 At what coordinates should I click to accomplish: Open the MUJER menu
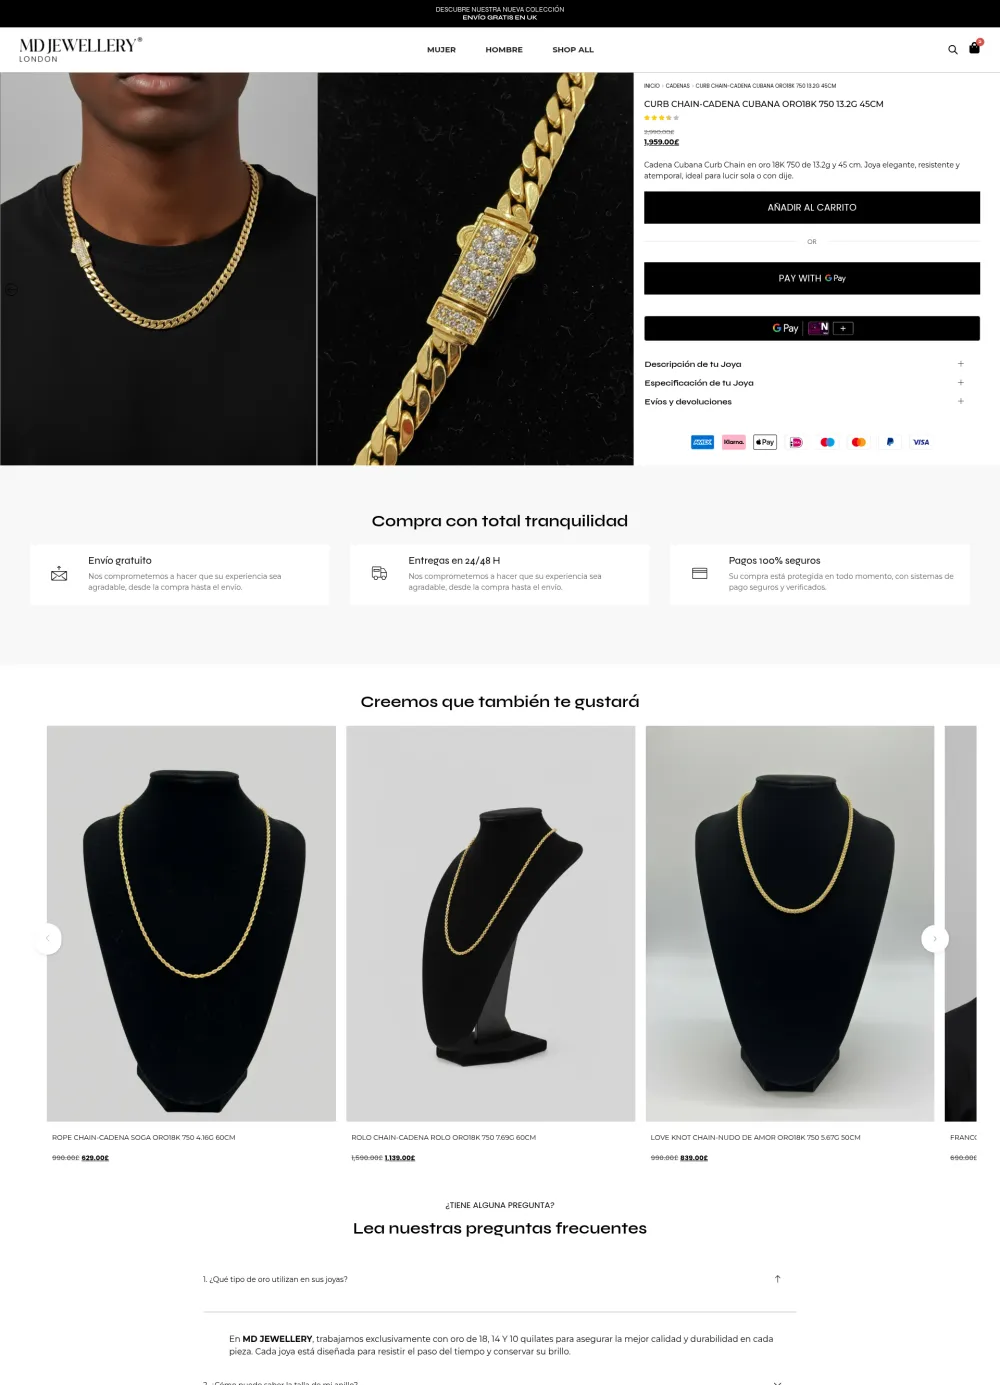pyautogui.click(x=441, y=50)
